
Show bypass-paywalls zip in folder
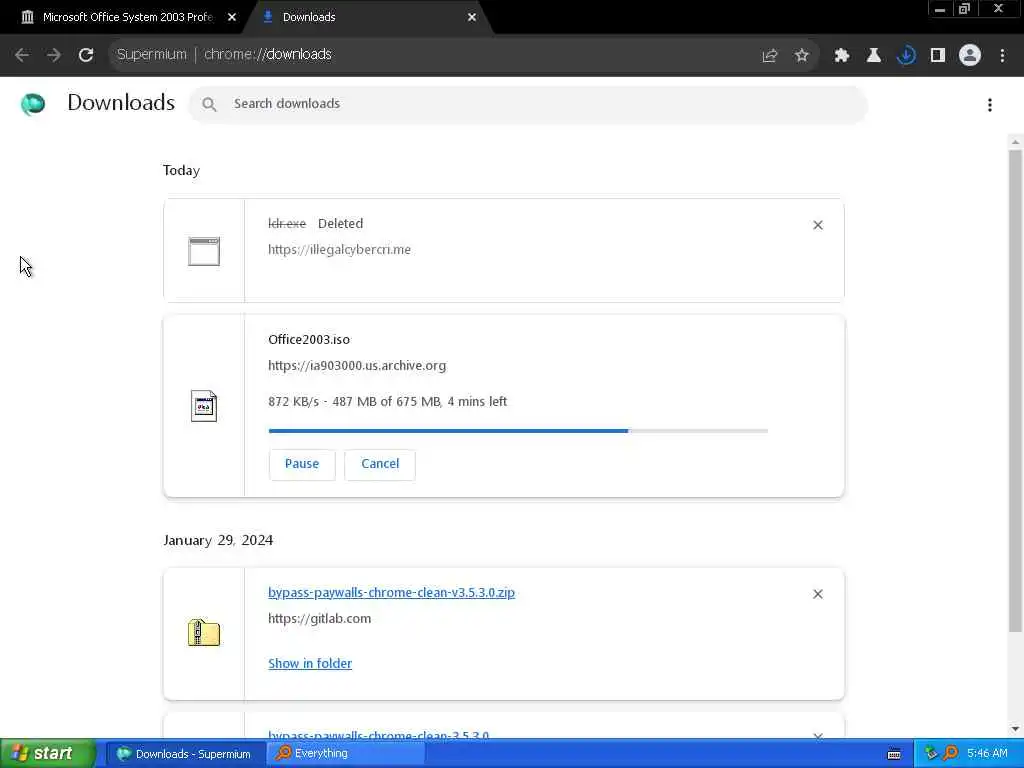tap(310, 664)
